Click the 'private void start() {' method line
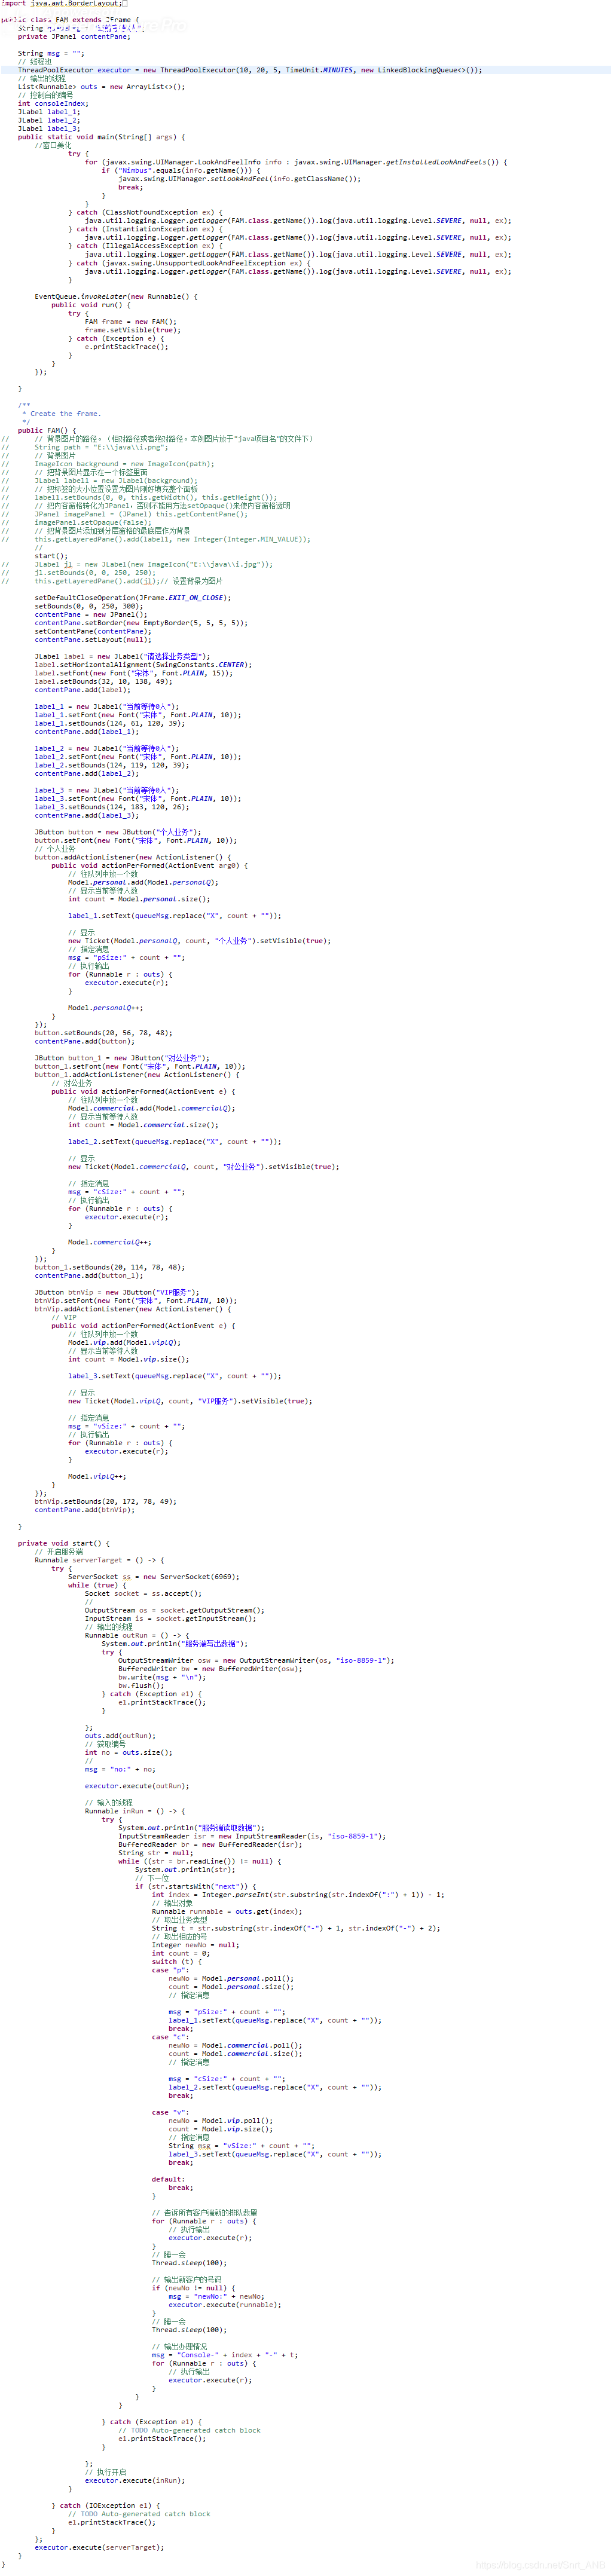611x2576 pixels. 64,1543
